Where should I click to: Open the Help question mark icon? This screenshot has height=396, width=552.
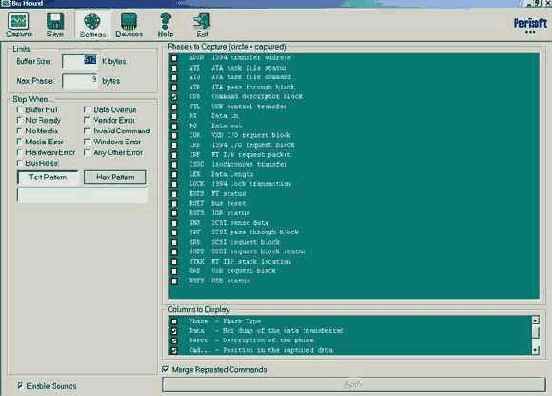165,25
